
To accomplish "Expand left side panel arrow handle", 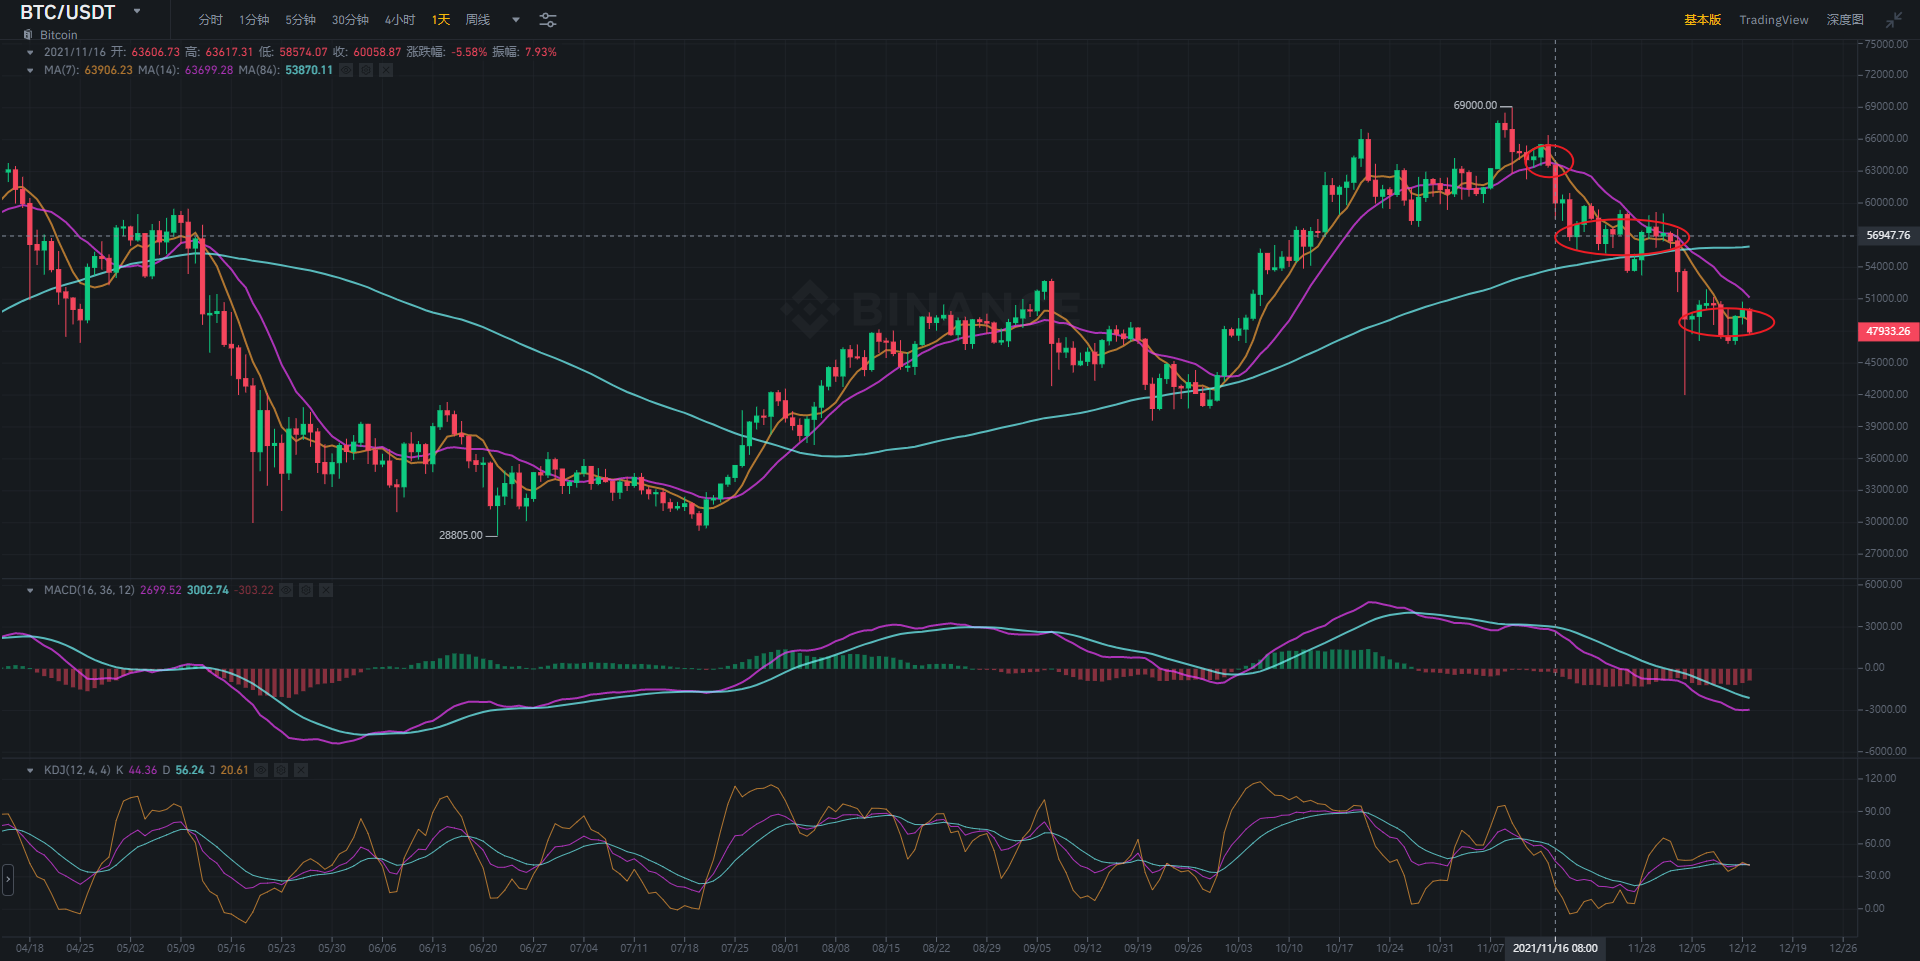I will [8, 880].
